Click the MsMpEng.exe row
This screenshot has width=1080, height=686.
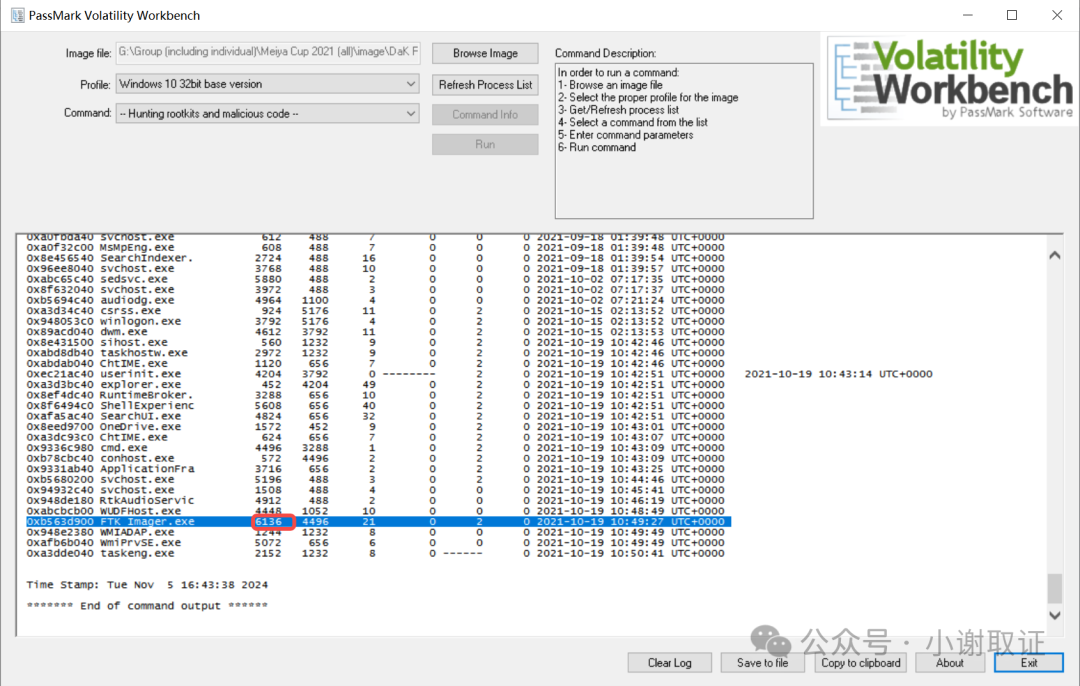[x=375, y=247]
